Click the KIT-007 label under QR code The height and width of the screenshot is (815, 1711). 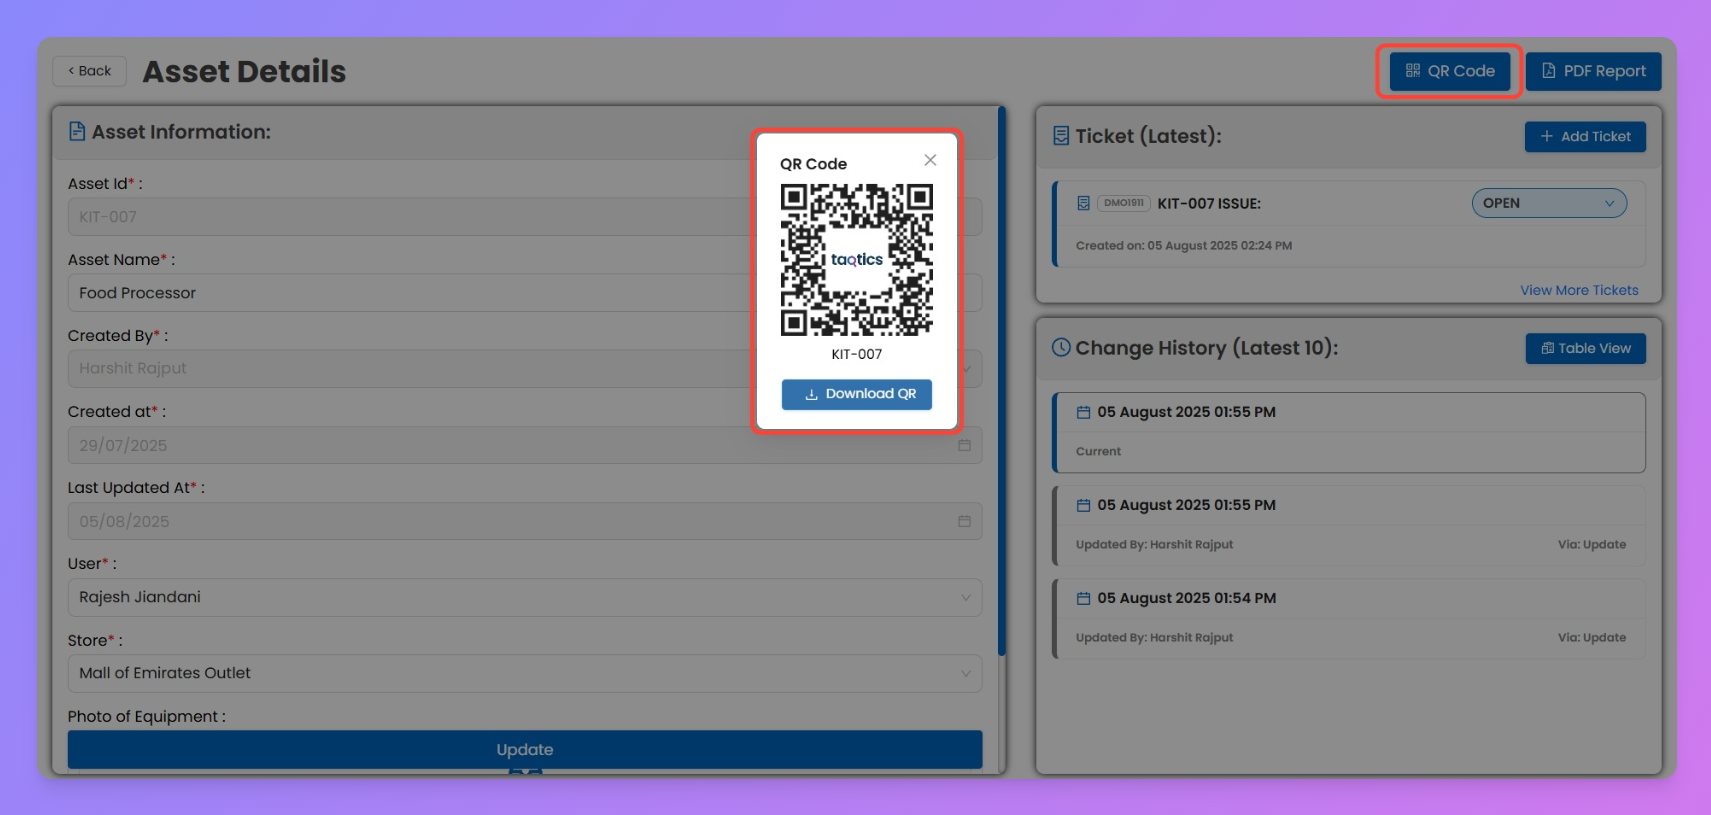[x=857, y=354]
